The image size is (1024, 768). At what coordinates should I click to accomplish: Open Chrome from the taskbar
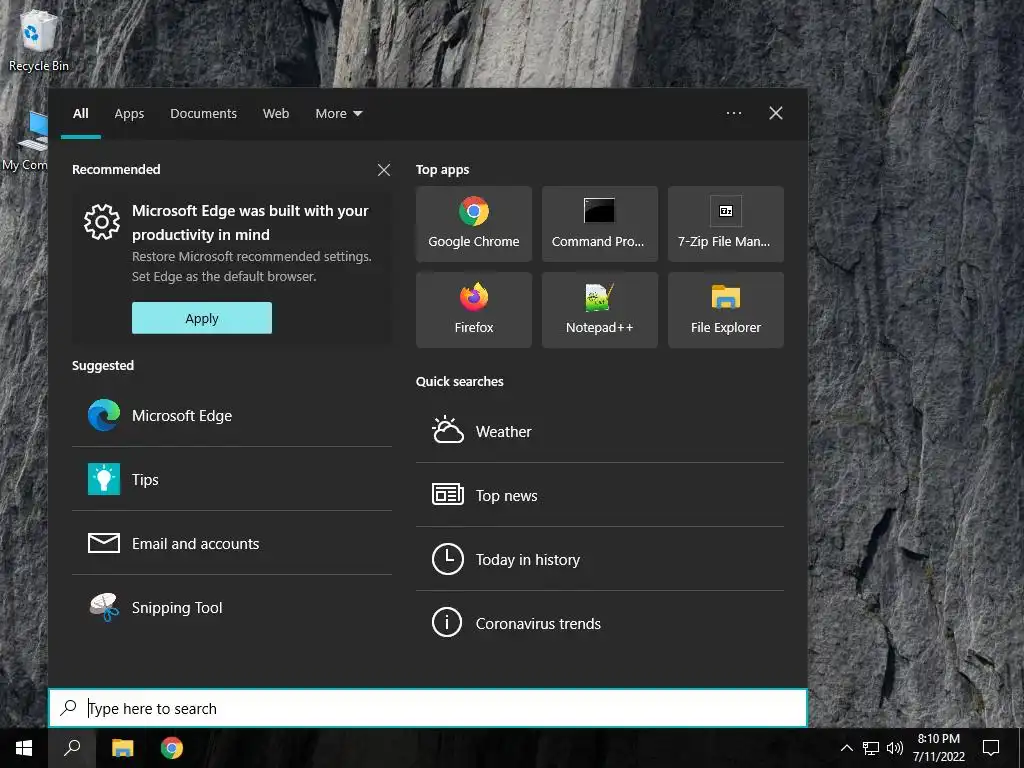tap(172, 748)
